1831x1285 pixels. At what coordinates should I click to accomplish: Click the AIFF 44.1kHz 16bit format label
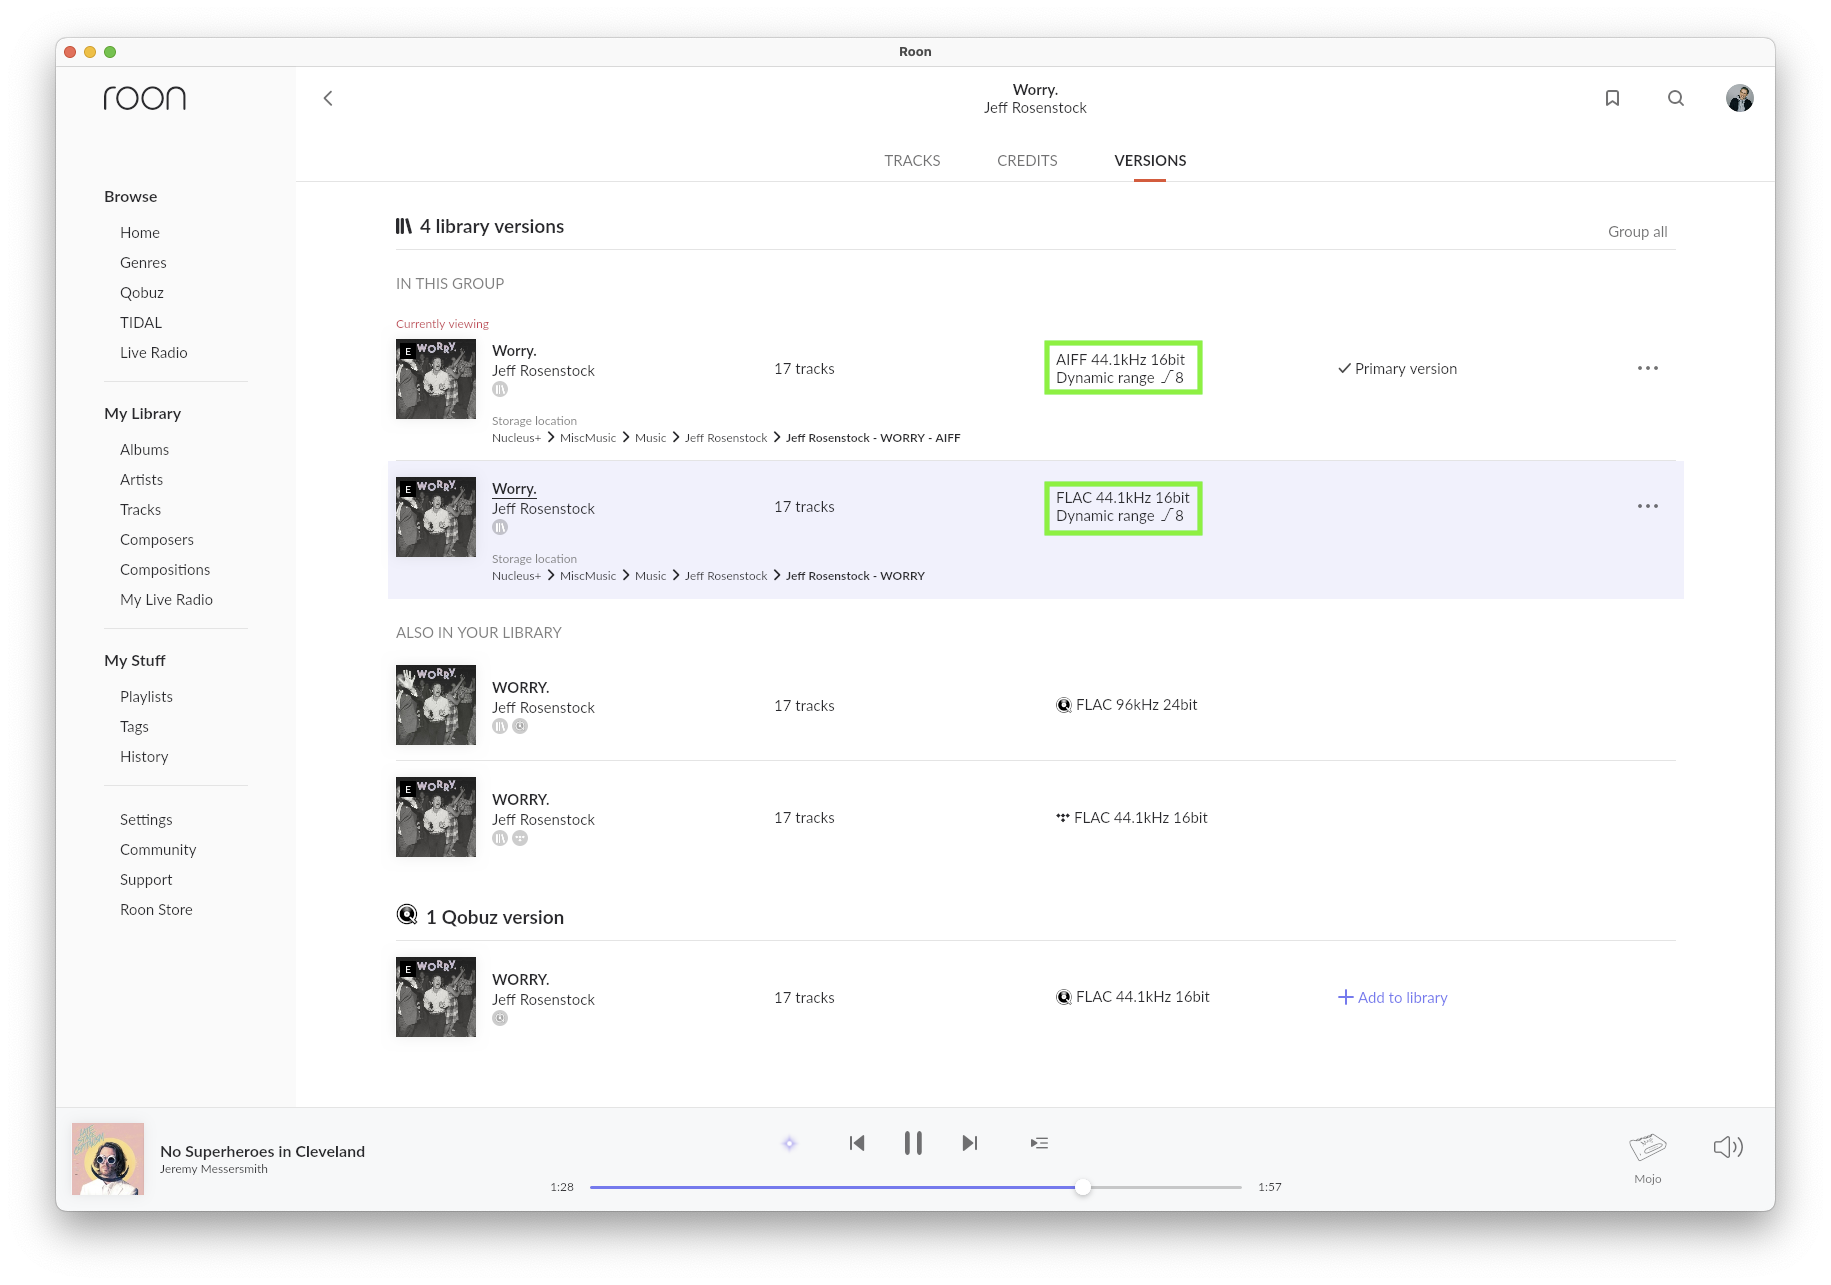pyautogui.click(x=1120, y=359)
